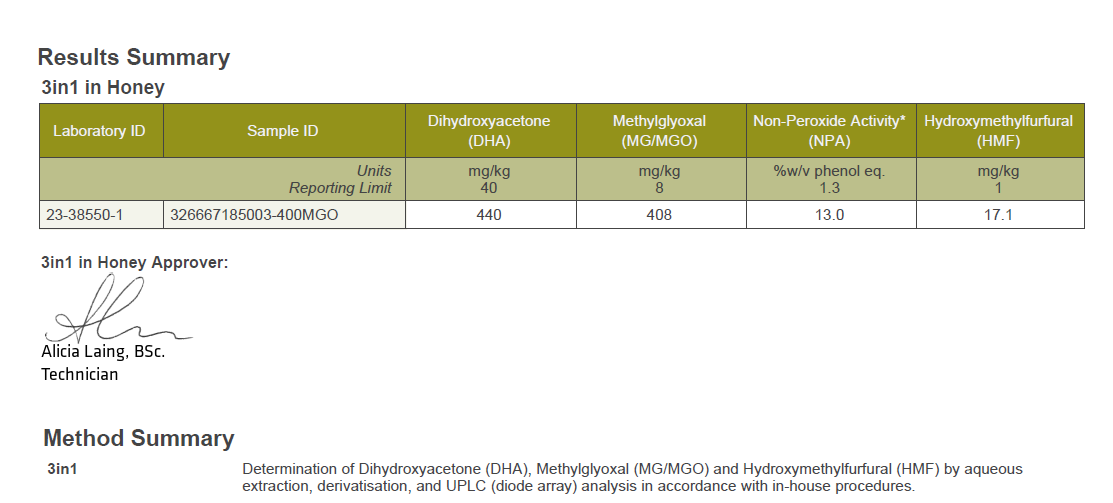Screen dimensions: 1113x503
Task: Select the 3in1 method description paragraph
Action: [632, 478]
